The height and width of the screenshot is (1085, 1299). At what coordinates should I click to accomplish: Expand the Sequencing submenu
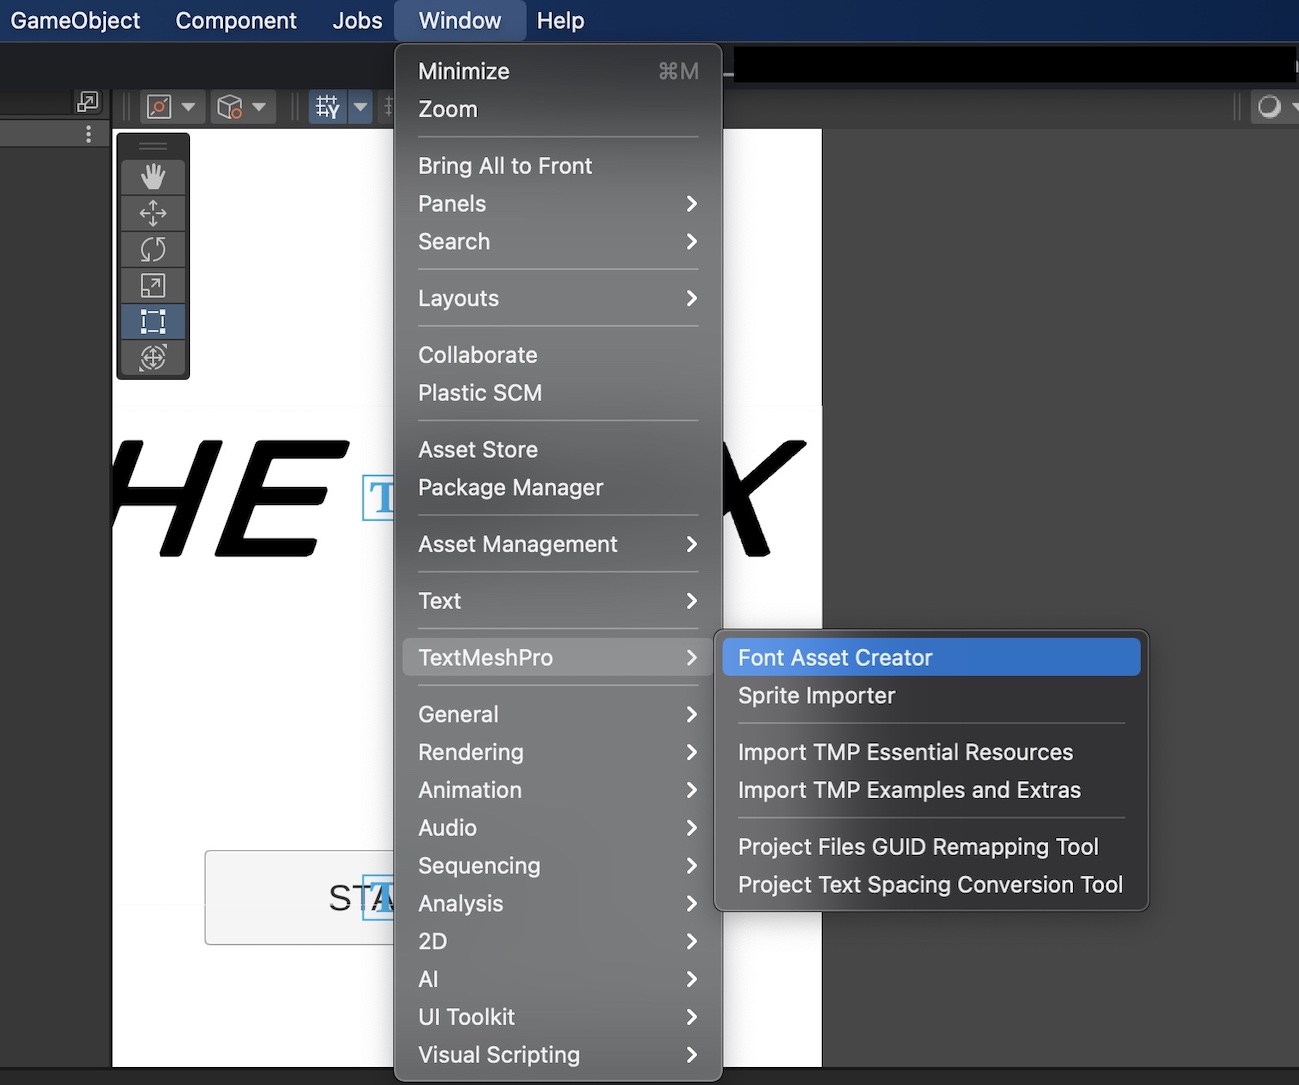(x=558, y=866)
